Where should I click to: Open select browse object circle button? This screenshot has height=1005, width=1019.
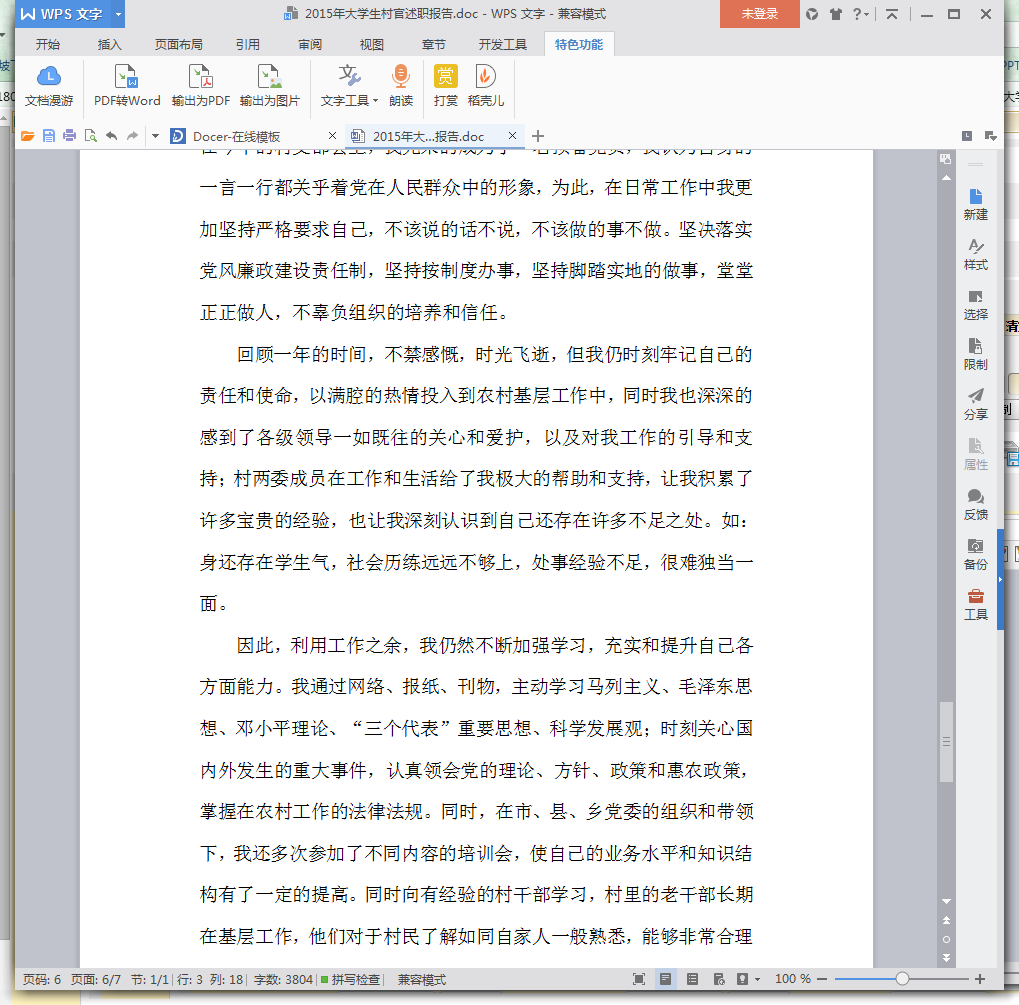coord(946,939)
